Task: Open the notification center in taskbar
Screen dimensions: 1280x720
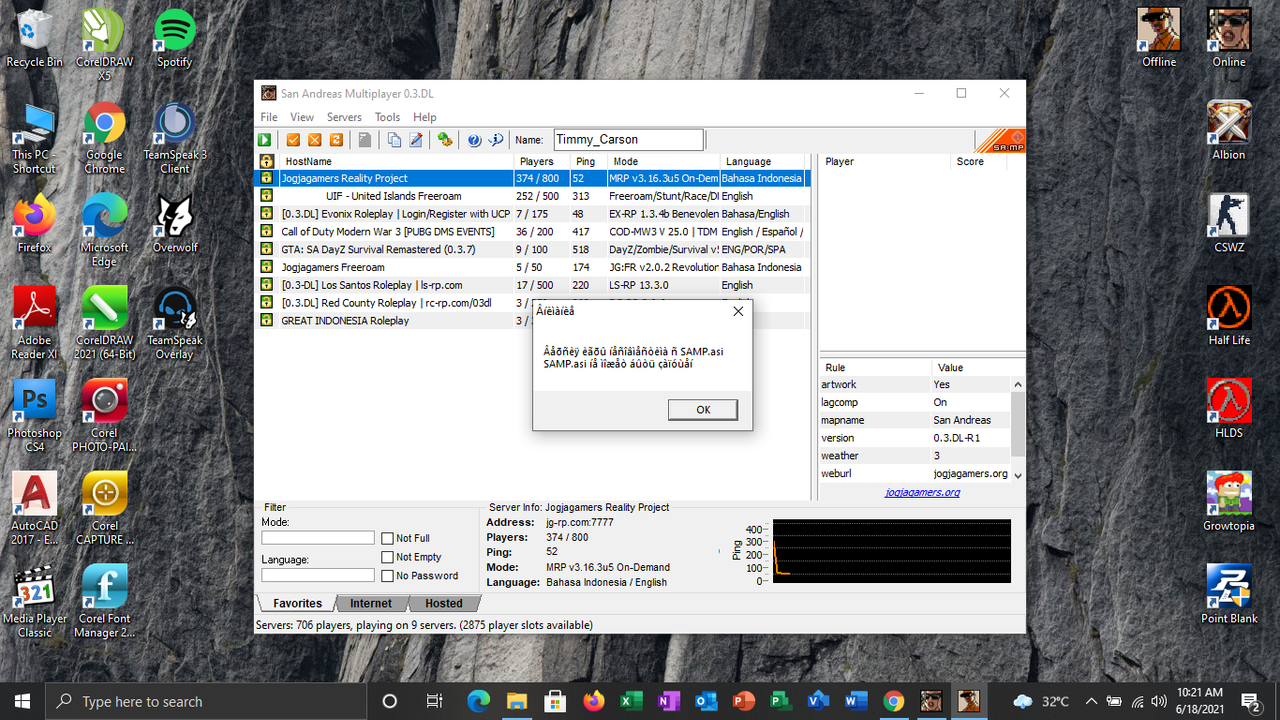Action: (x=1249, y=701)
